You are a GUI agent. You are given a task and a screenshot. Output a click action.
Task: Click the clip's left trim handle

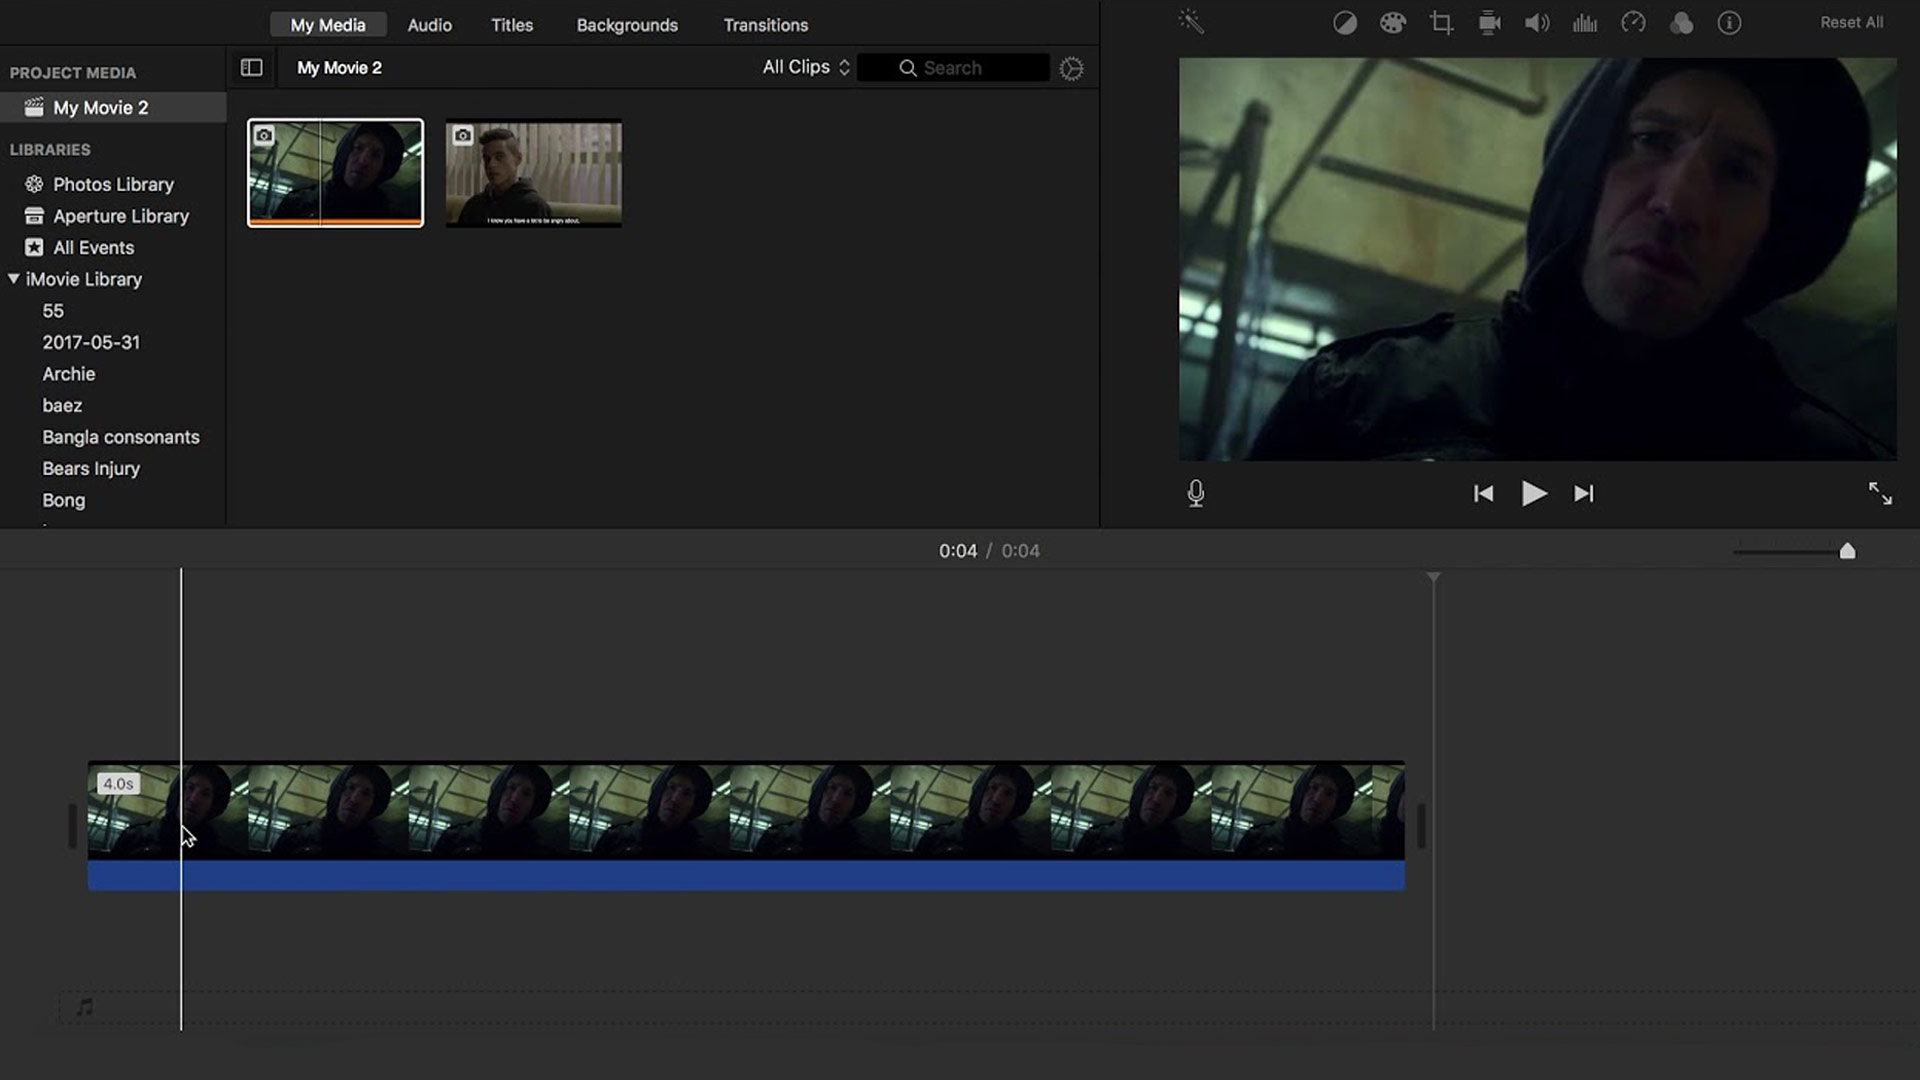click(72, 826)
